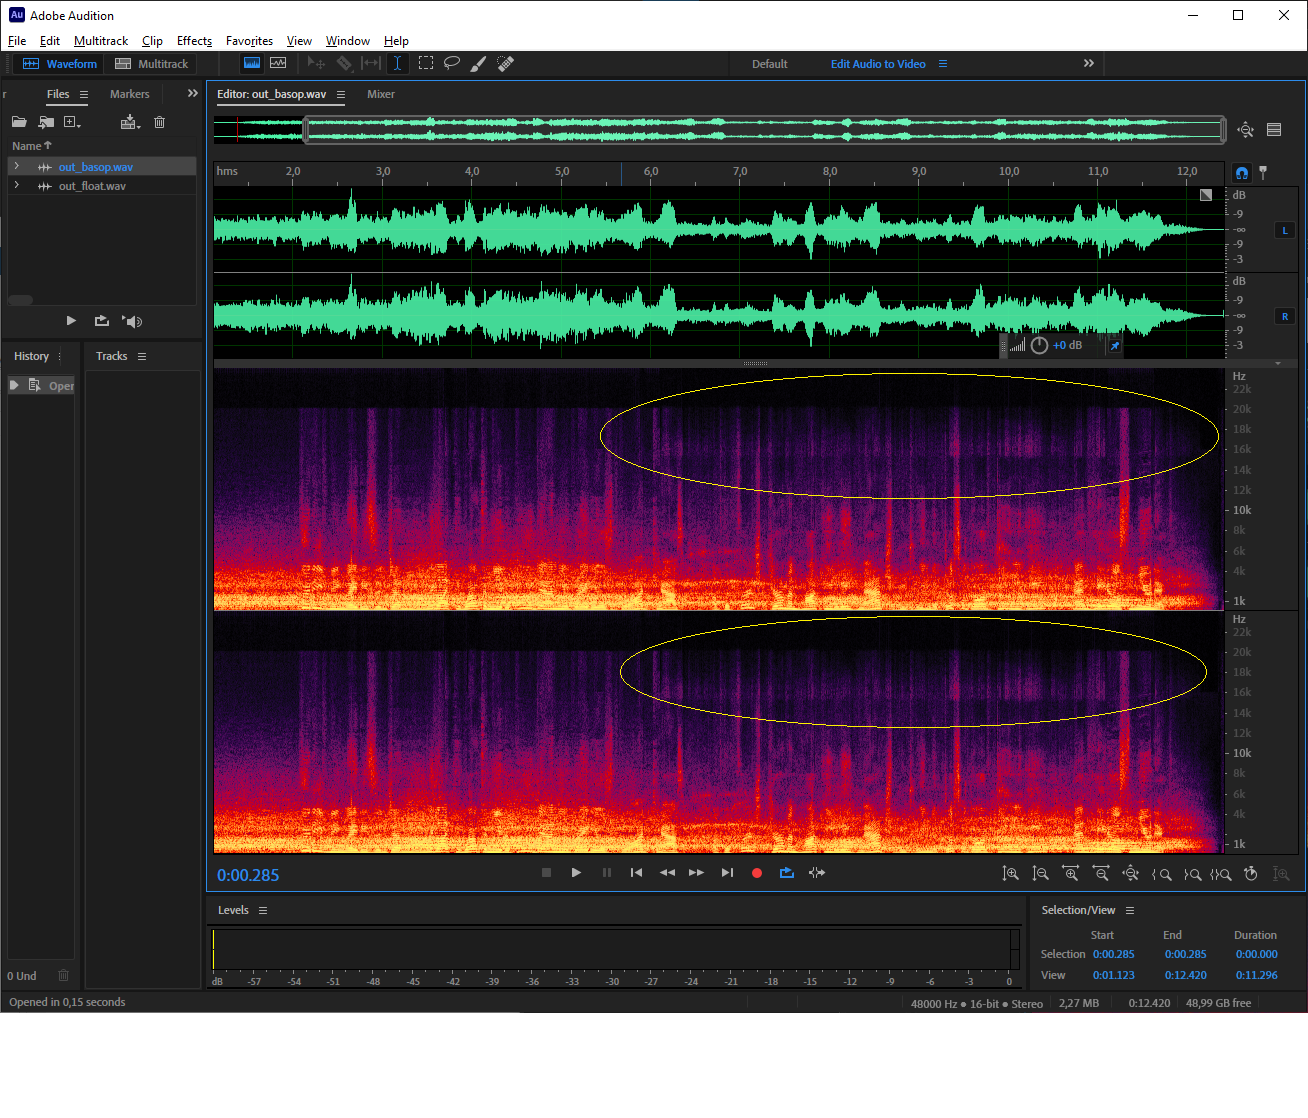Open the workspace overflow chevron menu
Viewport: 1308px width, 1118px height.
[x=1089, y=63]
